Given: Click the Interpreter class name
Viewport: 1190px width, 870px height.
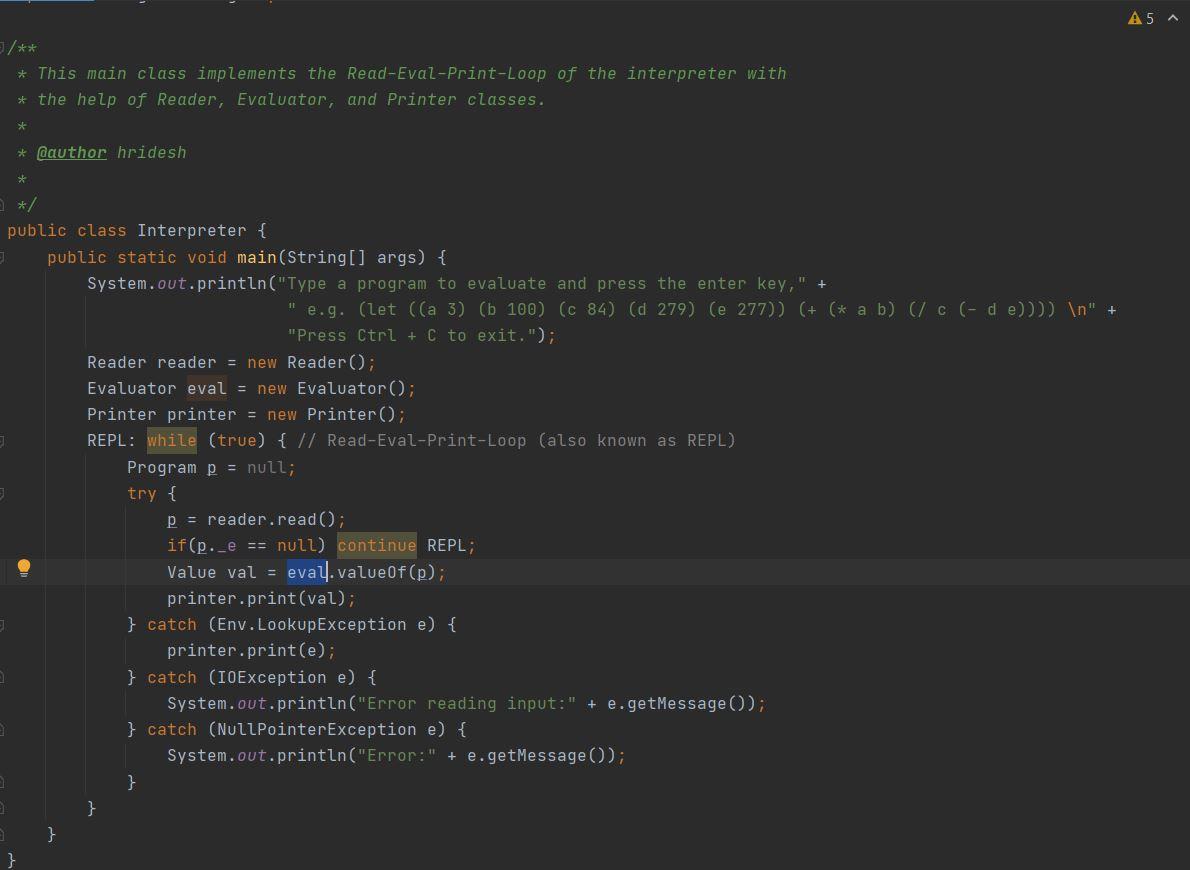Looking at the screenshot, I should [191, 231].
